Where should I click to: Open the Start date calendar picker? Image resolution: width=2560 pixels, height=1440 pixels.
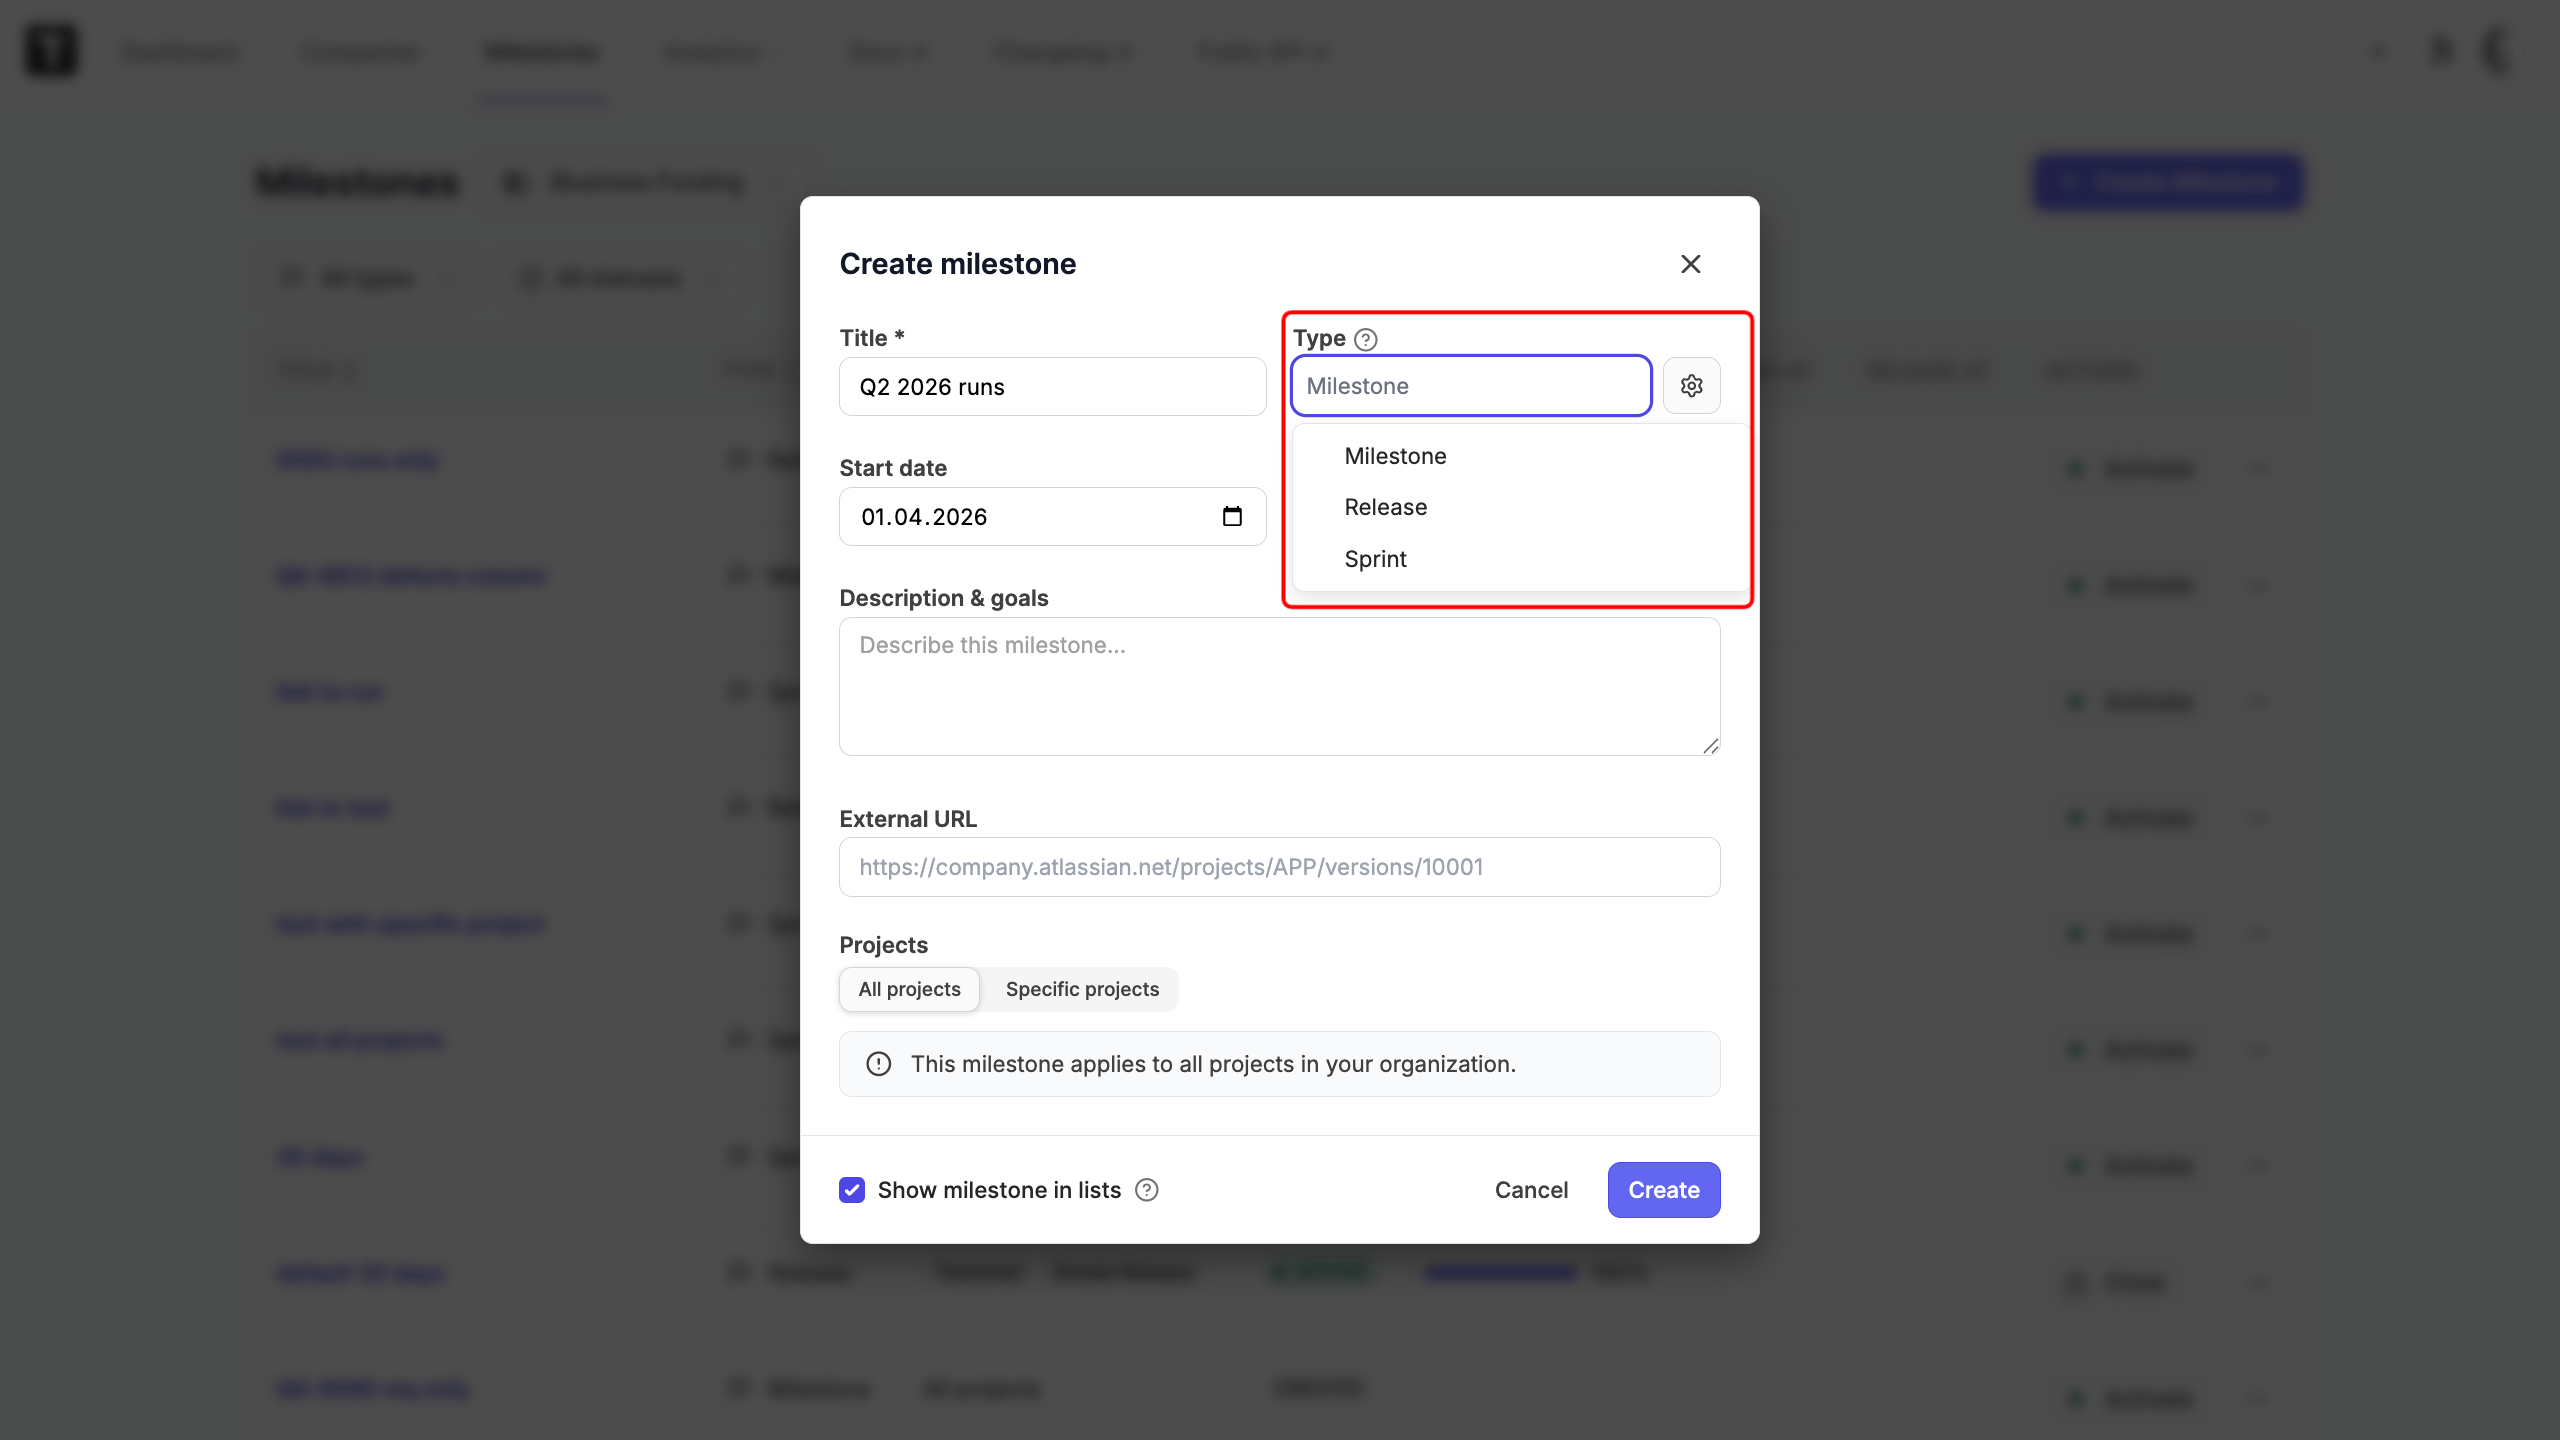[x=1232, y=516]
